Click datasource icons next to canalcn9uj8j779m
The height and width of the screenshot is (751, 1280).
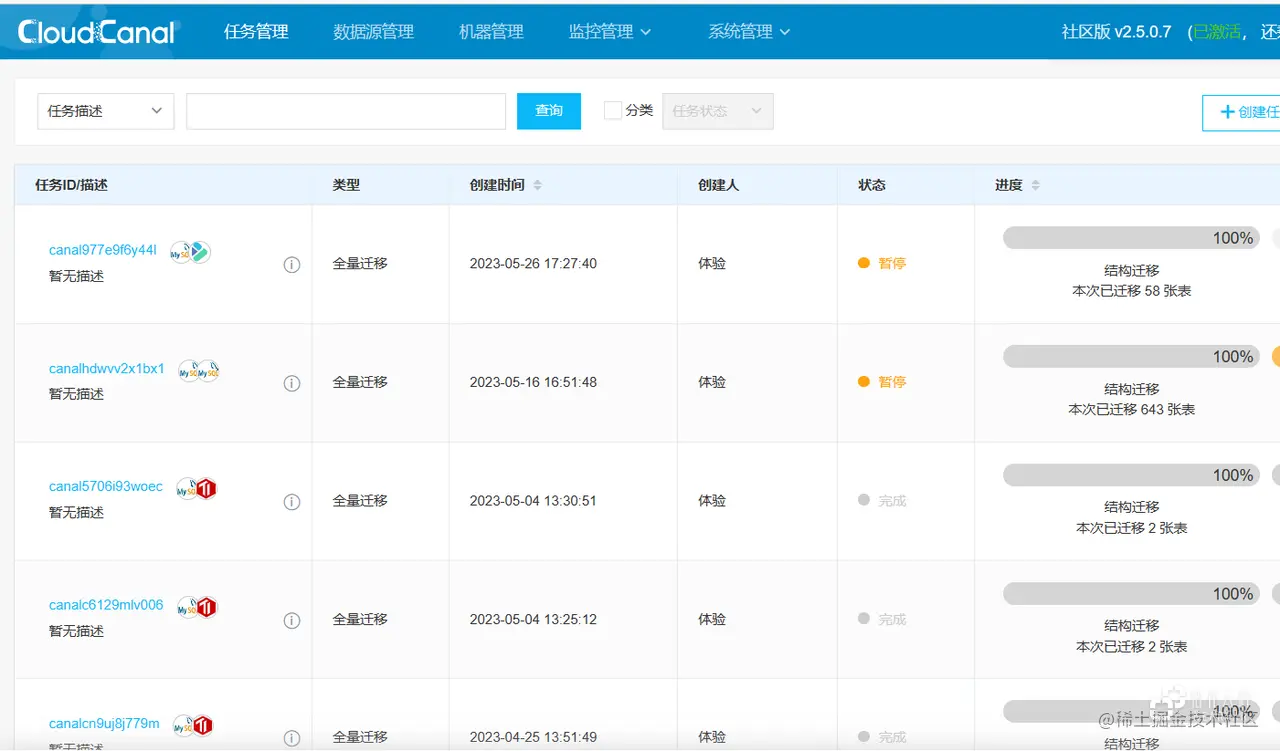(x=193, y=725)
